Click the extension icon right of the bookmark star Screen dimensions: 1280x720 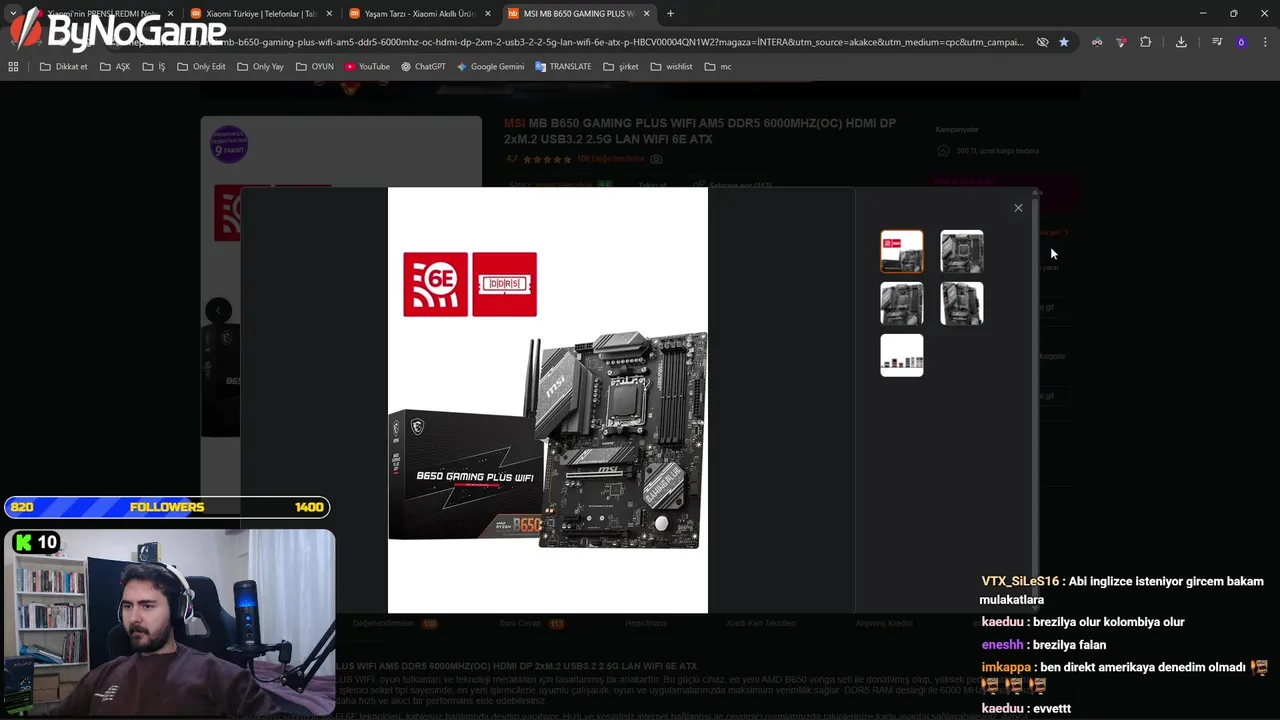coord(1097,42)
